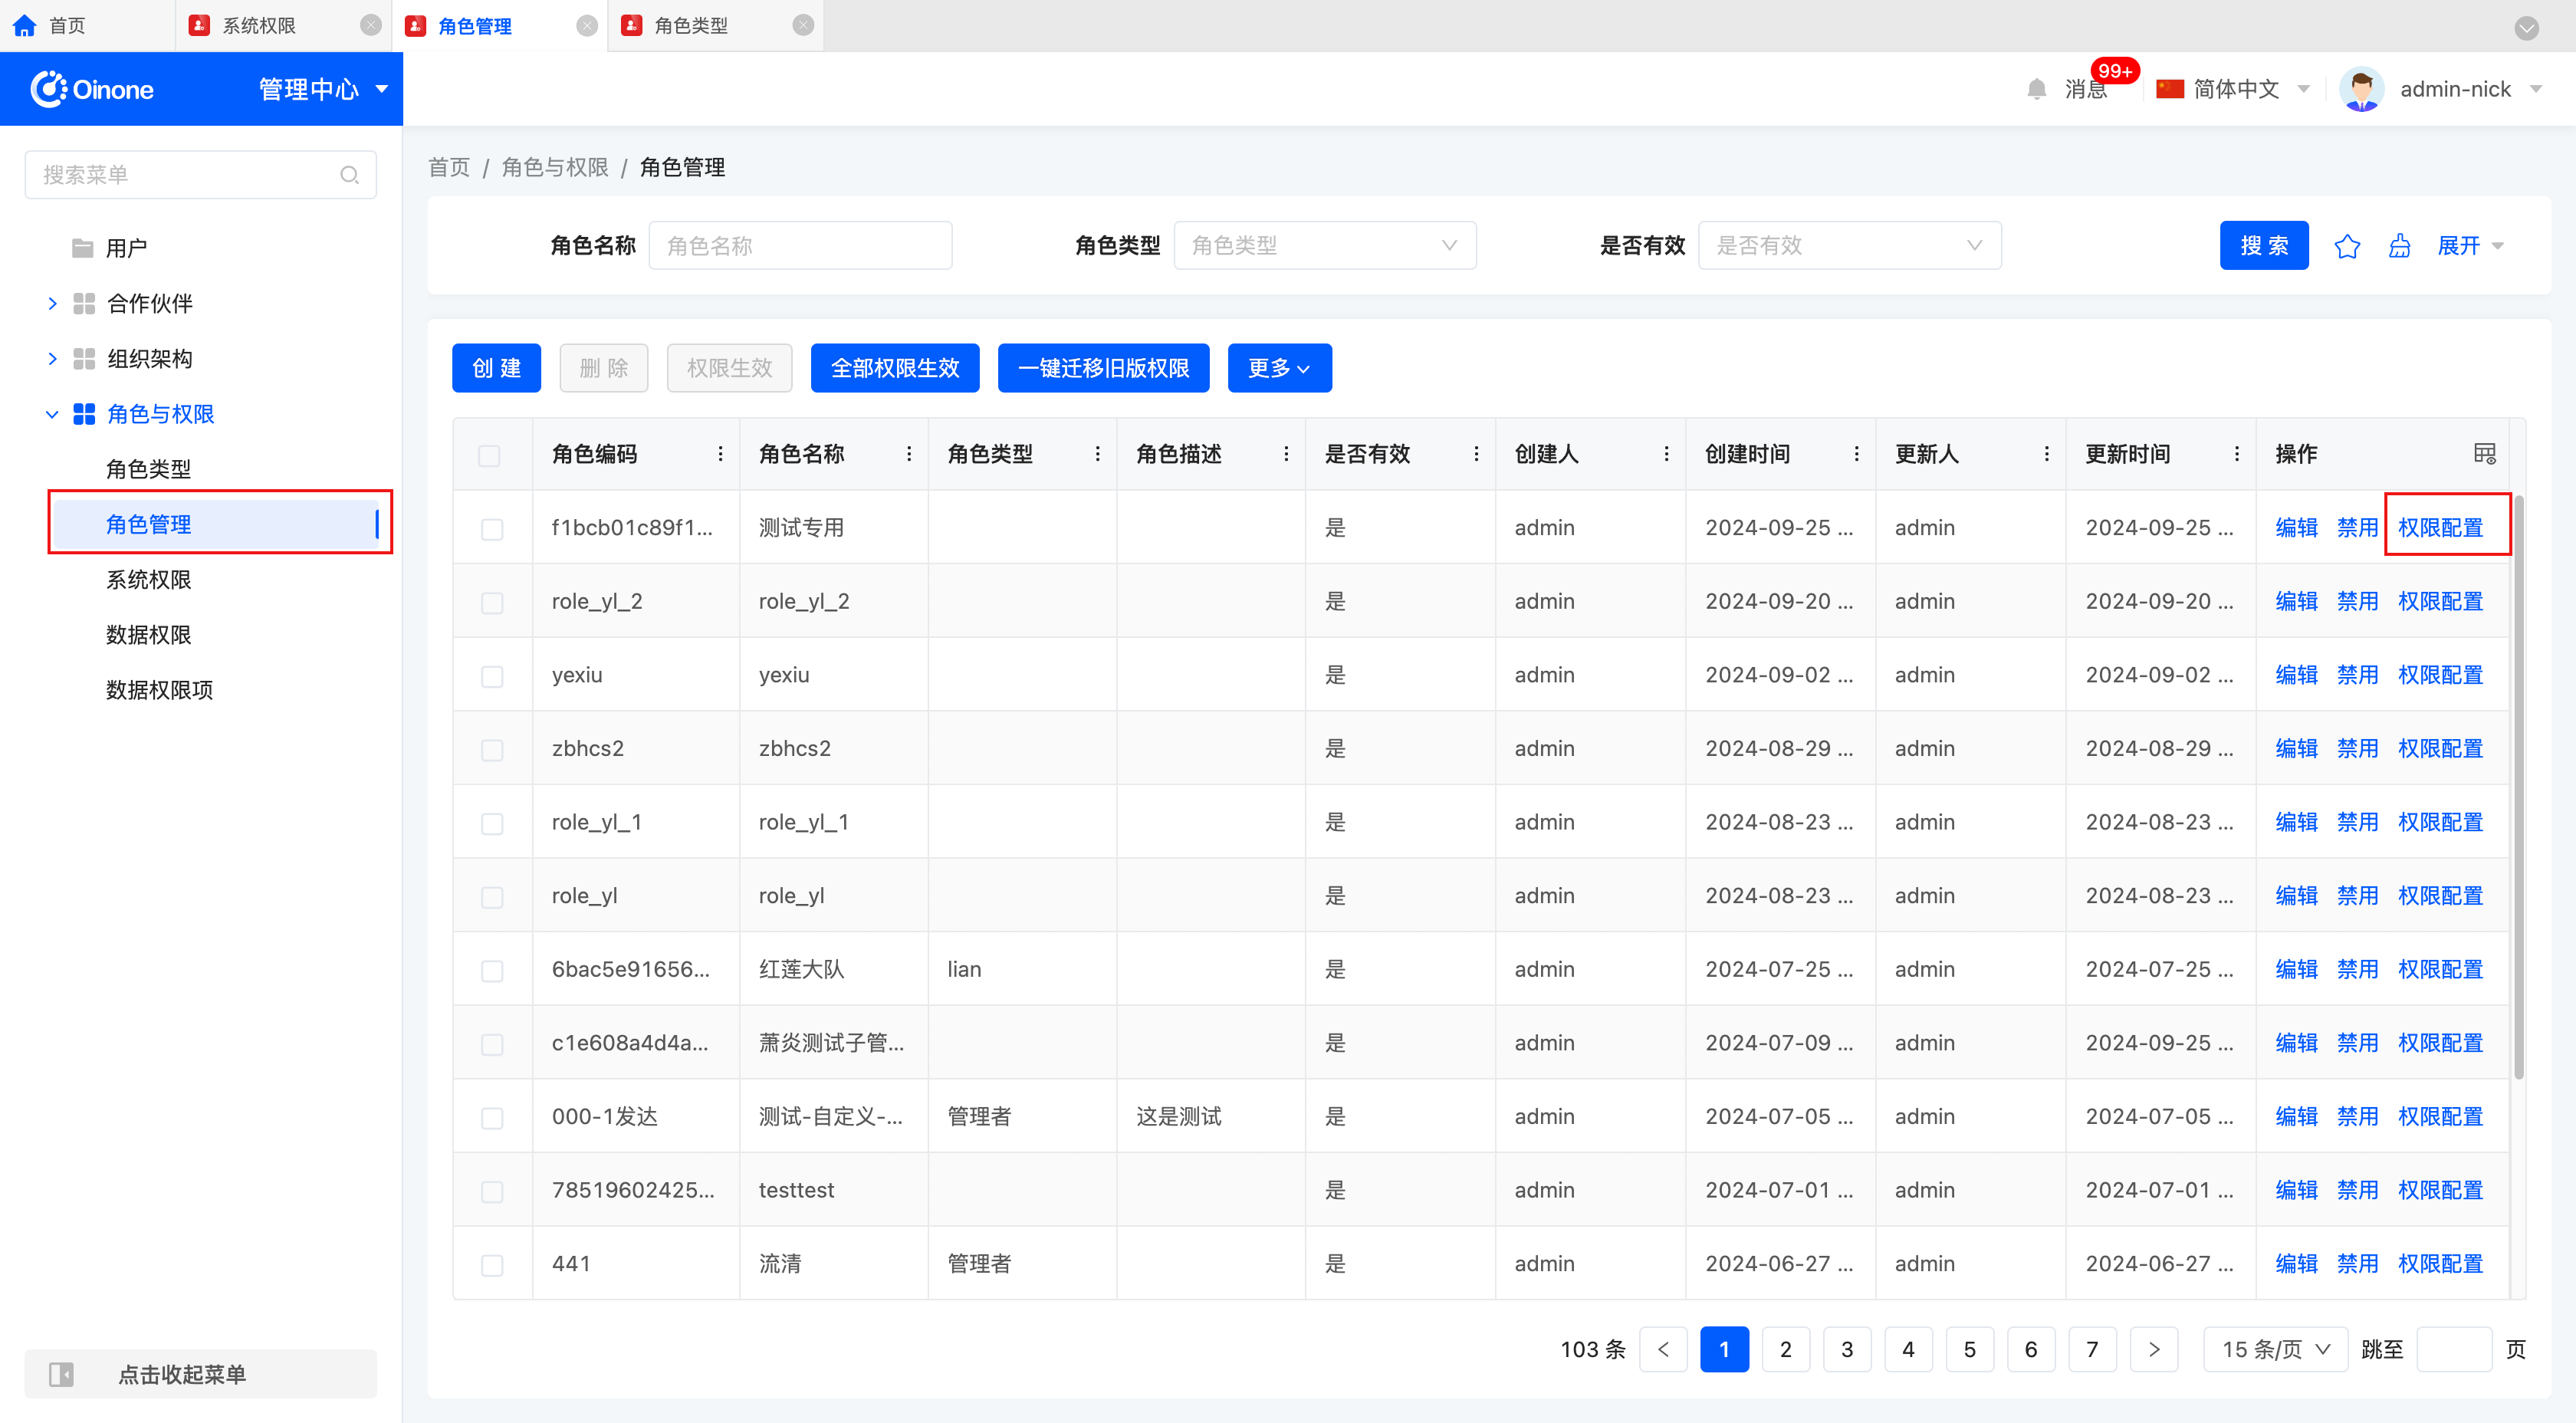Open column menu for 角色名称 header
The width and height of the screenshot is (2576, 1423).
pyautogui.click(x=909, y=454)
